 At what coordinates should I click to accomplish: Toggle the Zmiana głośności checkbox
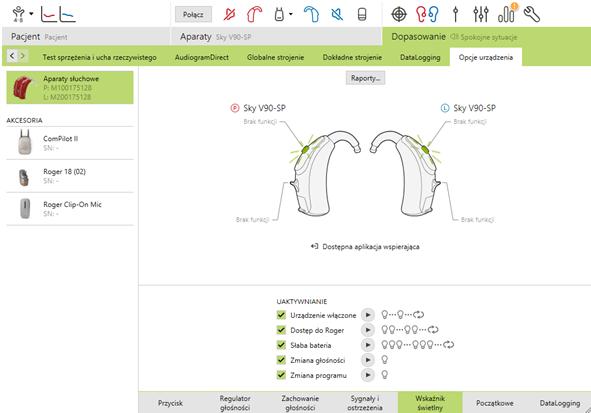(x=281, y=360)
